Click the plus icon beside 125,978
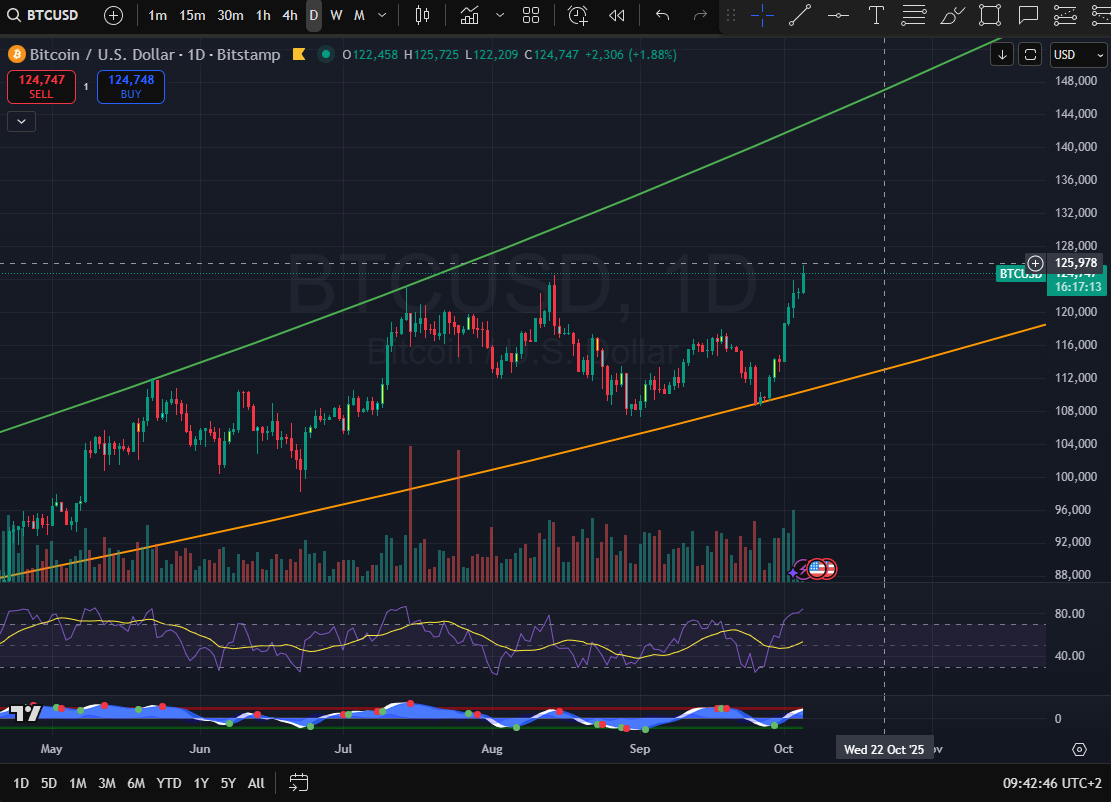This screenshot has height=802, width=1111. [1035, 264]
